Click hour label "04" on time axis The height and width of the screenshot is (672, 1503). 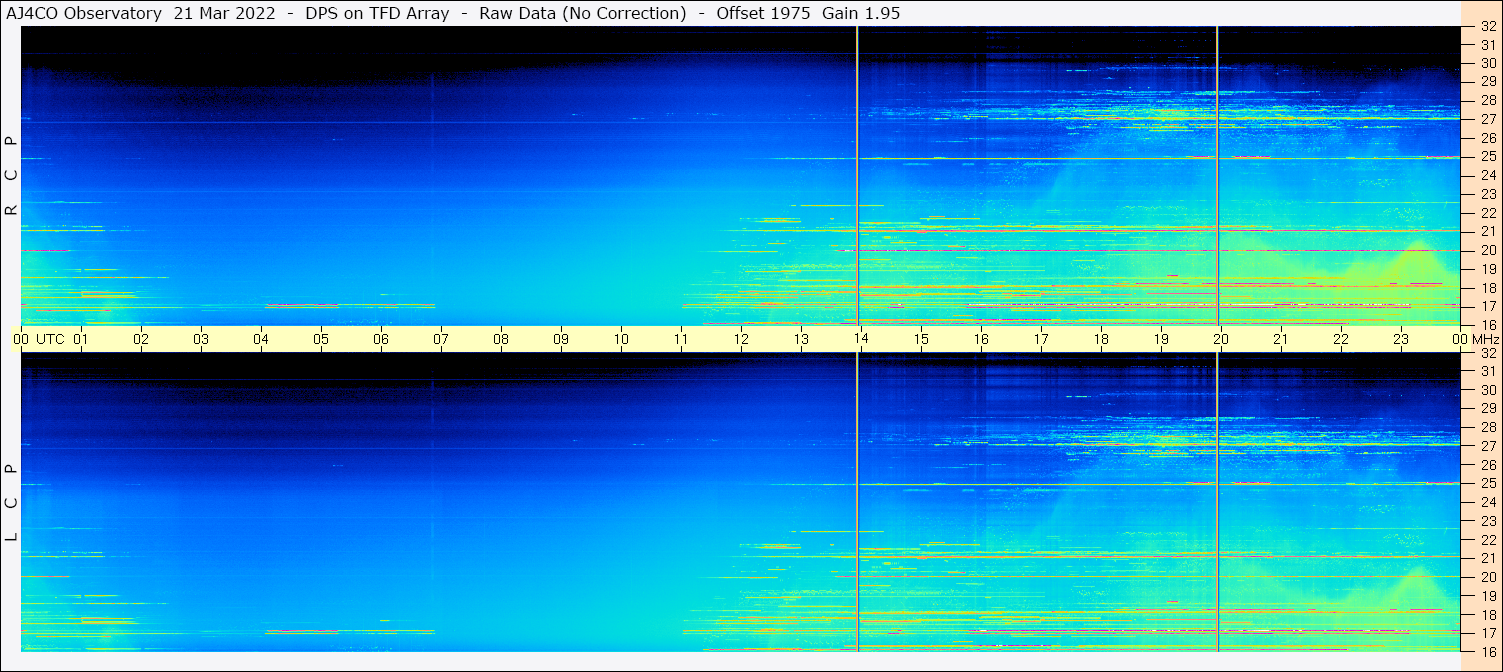coord(261,339)
